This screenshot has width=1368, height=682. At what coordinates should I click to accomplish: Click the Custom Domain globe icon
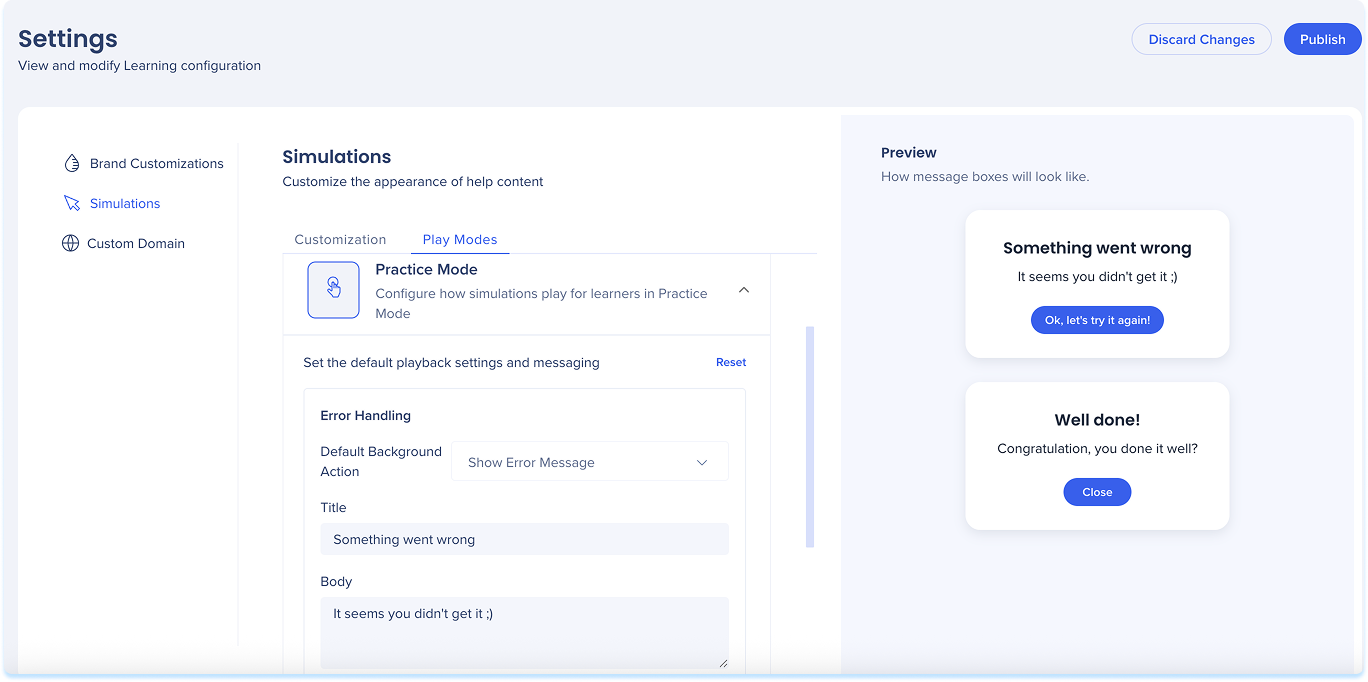pyautogui.click(x=70, y=243)
